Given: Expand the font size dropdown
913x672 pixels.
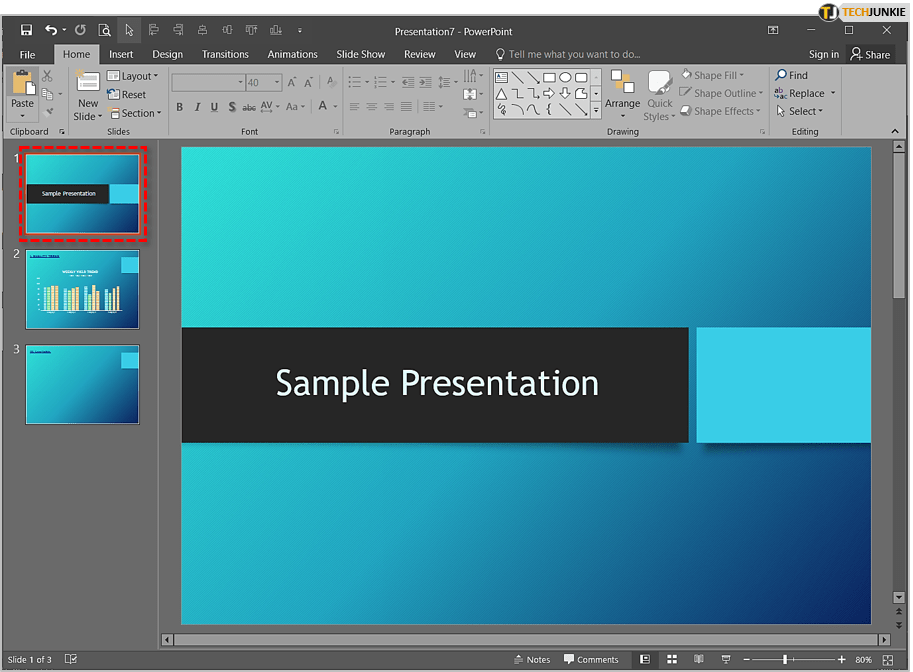Looking at the screenshot, I should pos(277,83).
